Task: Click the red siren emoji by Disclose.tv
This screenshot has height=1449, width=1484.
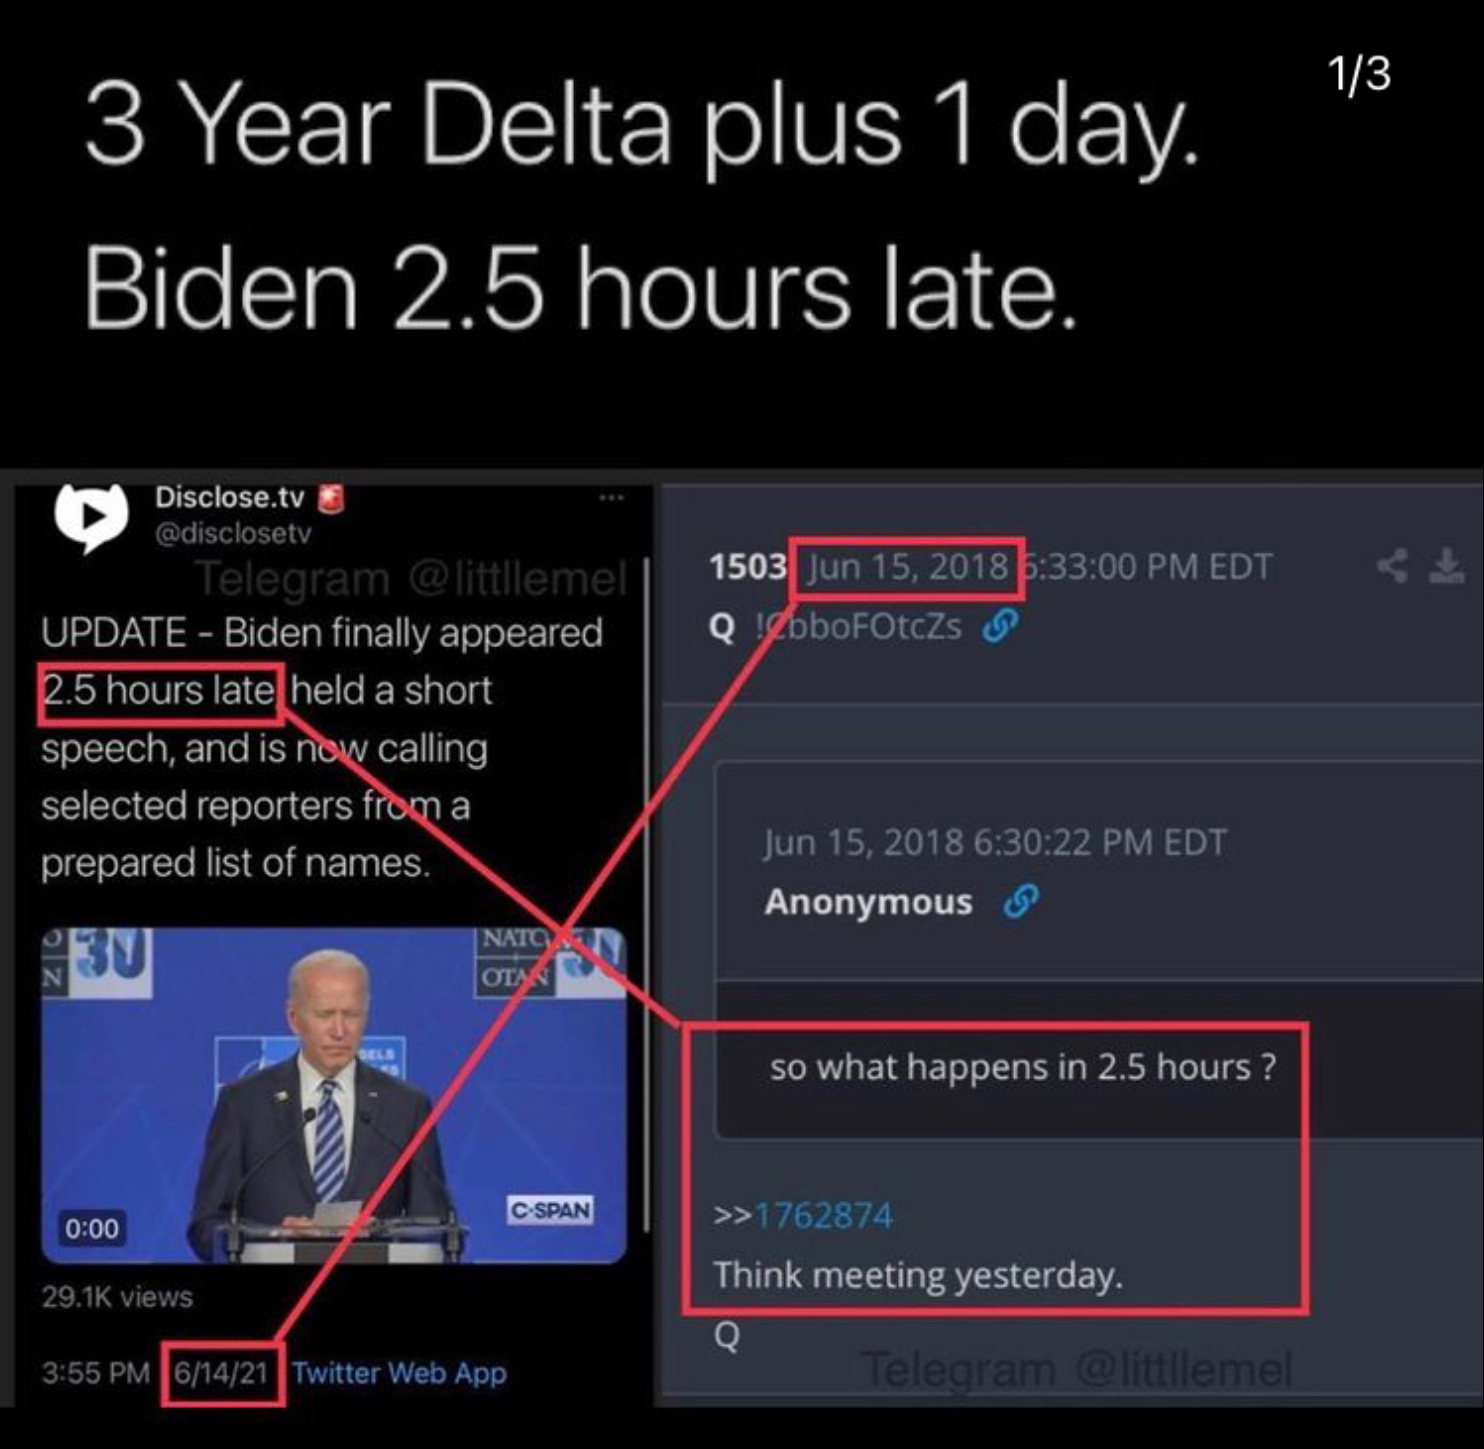Action: click(331, 498)
